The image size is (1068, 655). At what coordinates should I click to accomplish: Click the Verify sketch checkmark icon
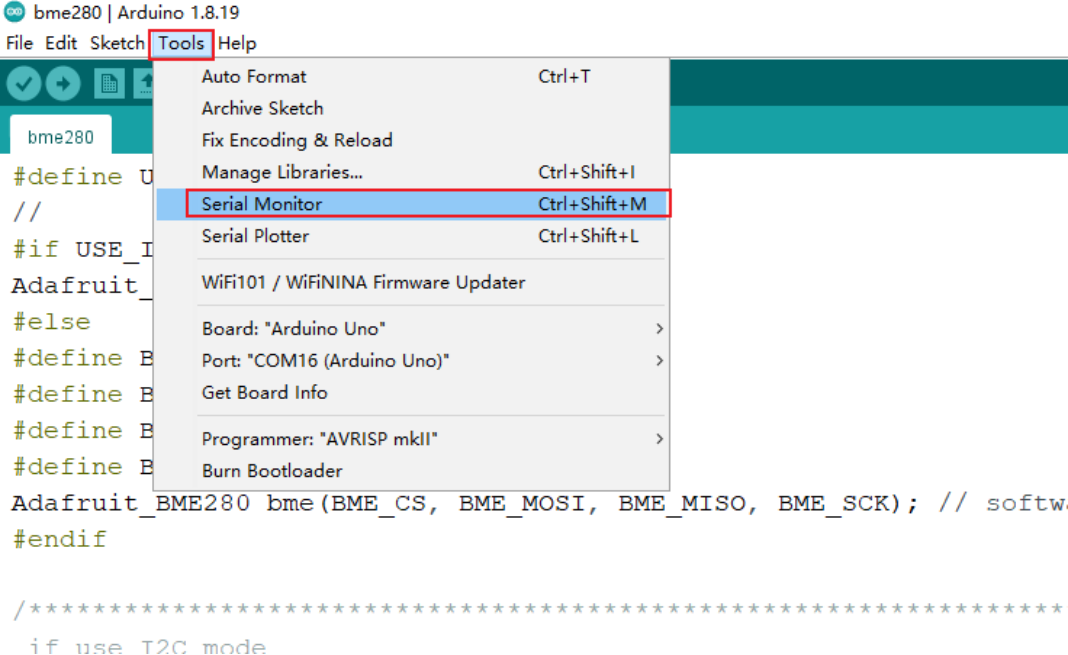(24, 84)
